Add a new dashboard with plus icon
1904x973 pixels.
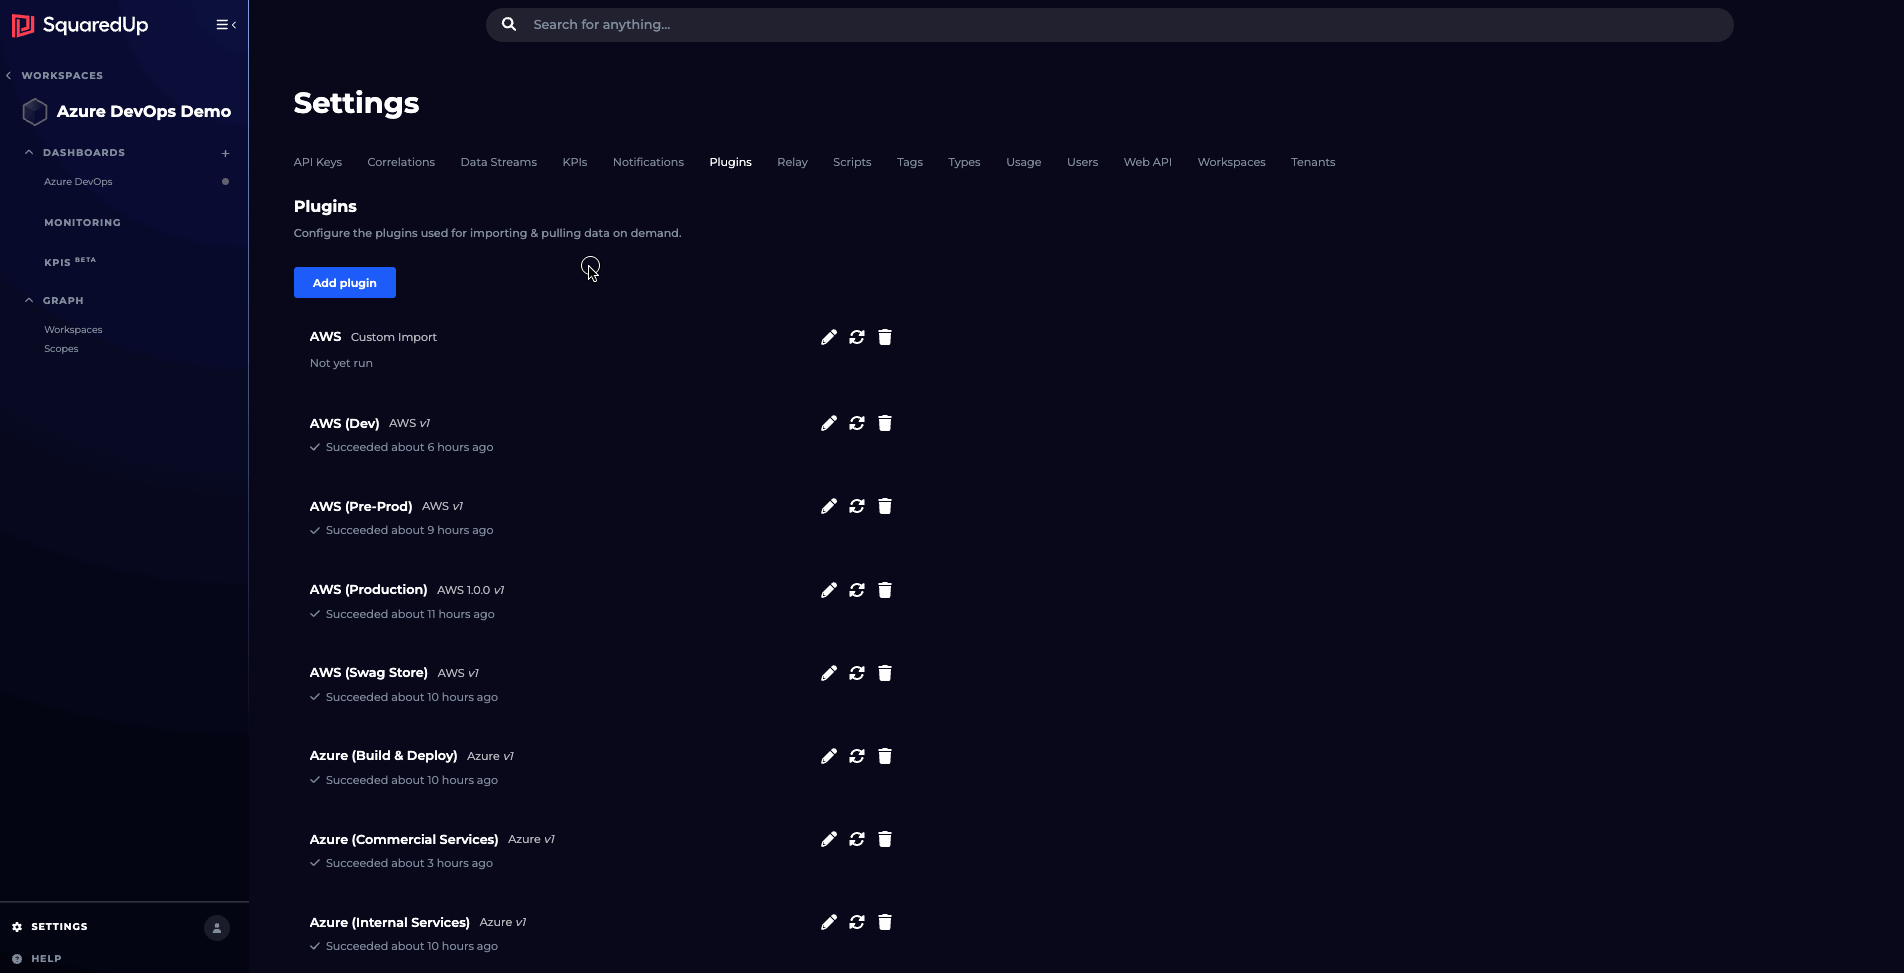click(225, 153)
